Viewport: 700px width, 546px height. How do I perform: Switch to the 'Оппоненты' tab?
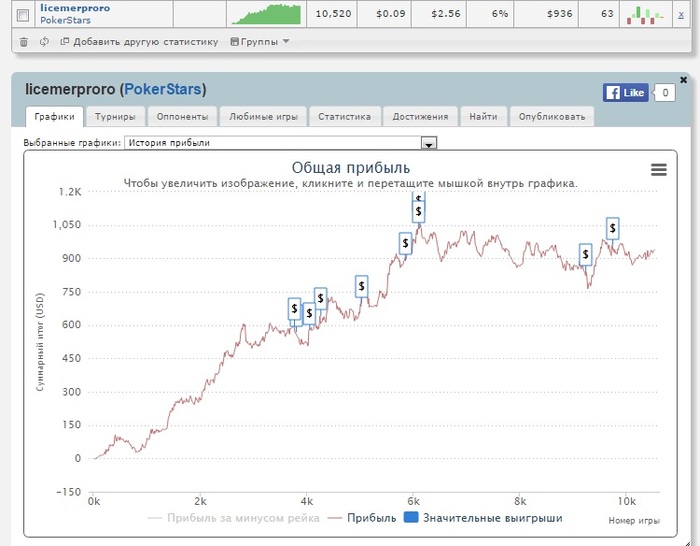pos(182,117)
